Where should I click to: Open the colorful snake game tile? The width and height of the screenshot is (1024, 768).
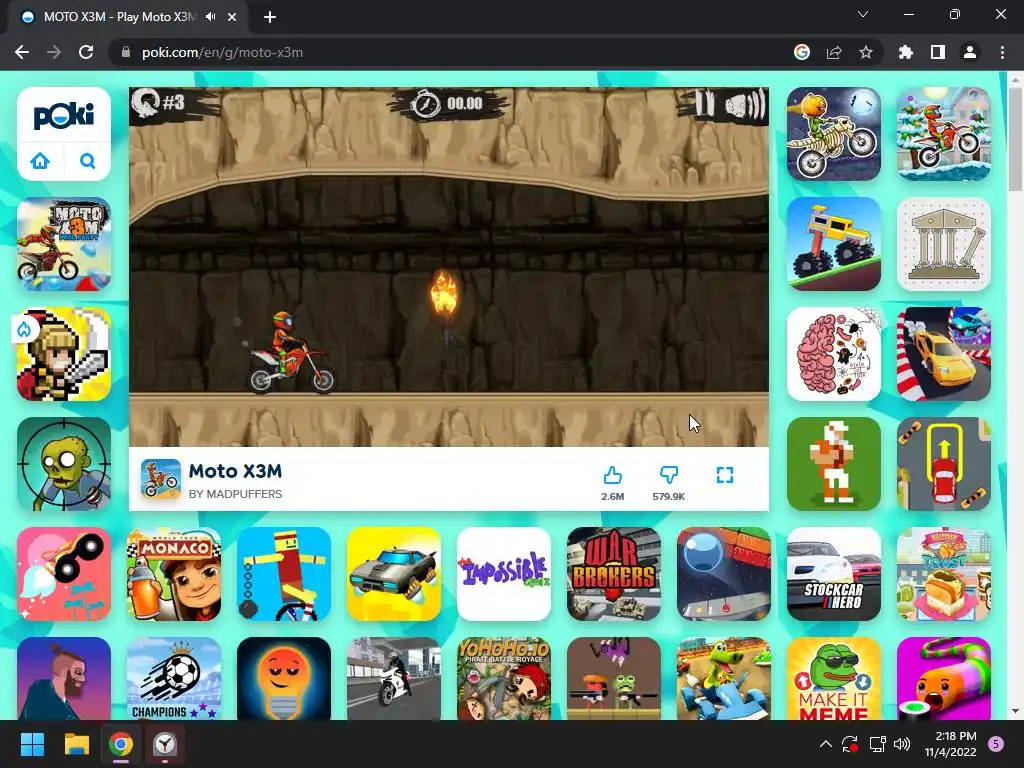[x=944, y=679]
